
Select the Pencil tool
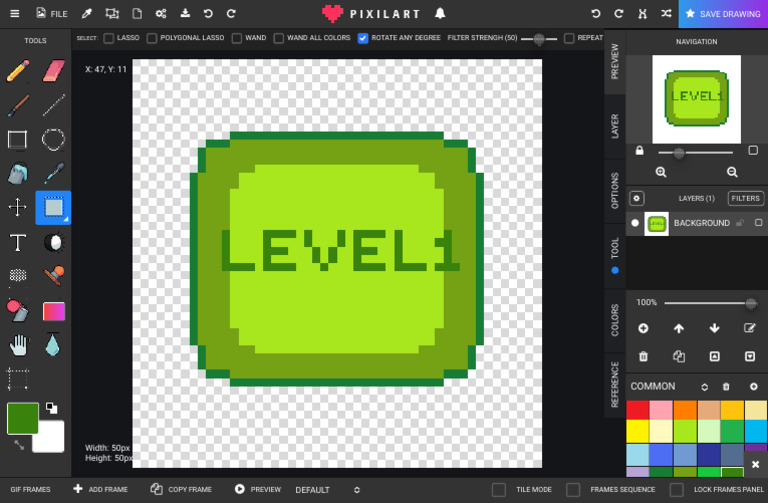18,72
